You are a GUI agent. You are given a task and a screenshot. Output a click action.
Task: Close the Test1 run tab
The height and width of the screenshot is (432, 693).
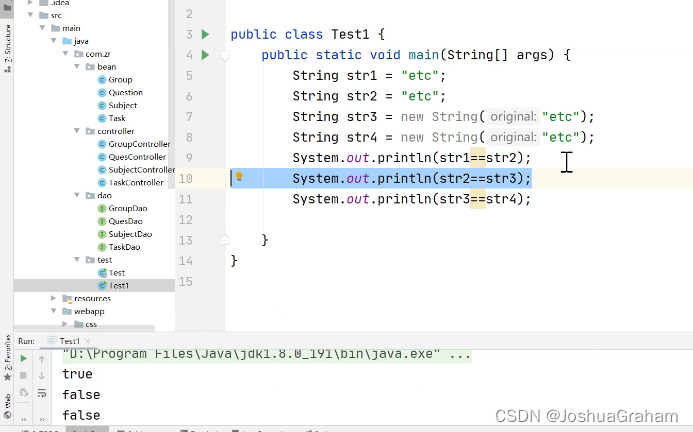coord(88,341)
